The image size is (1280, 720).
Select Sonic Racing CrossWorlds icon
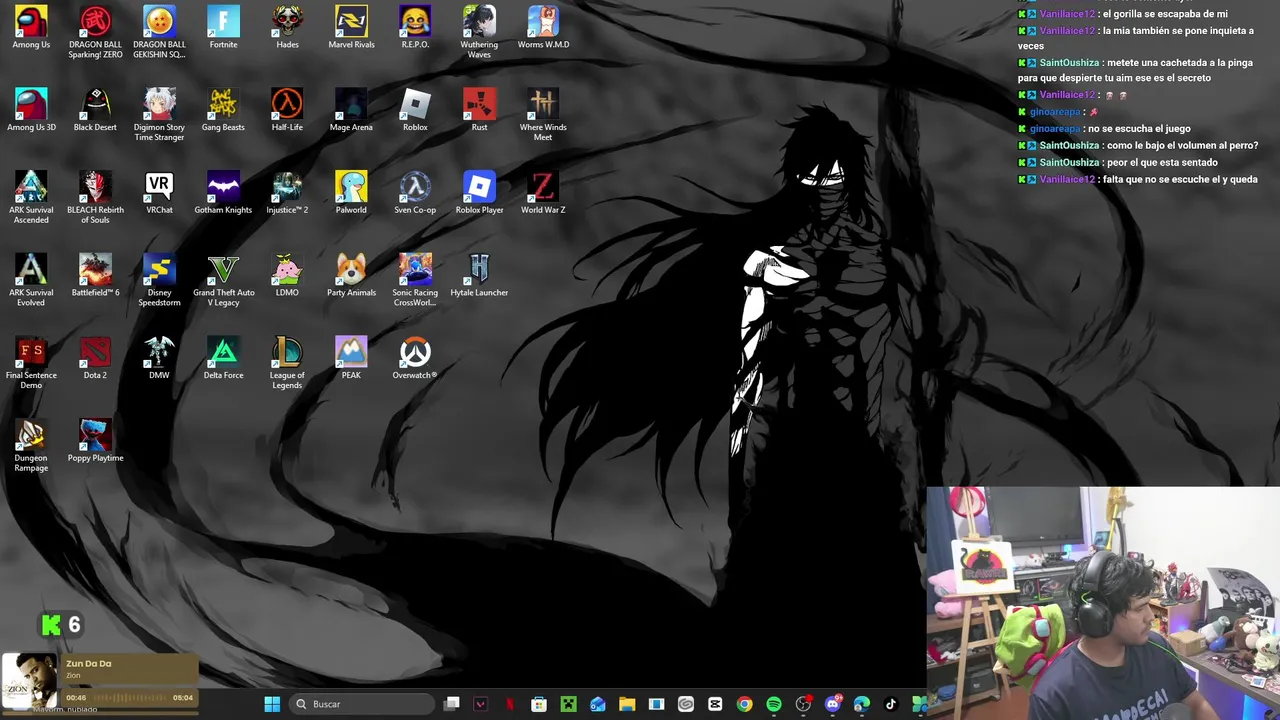[x=415, y=281]
